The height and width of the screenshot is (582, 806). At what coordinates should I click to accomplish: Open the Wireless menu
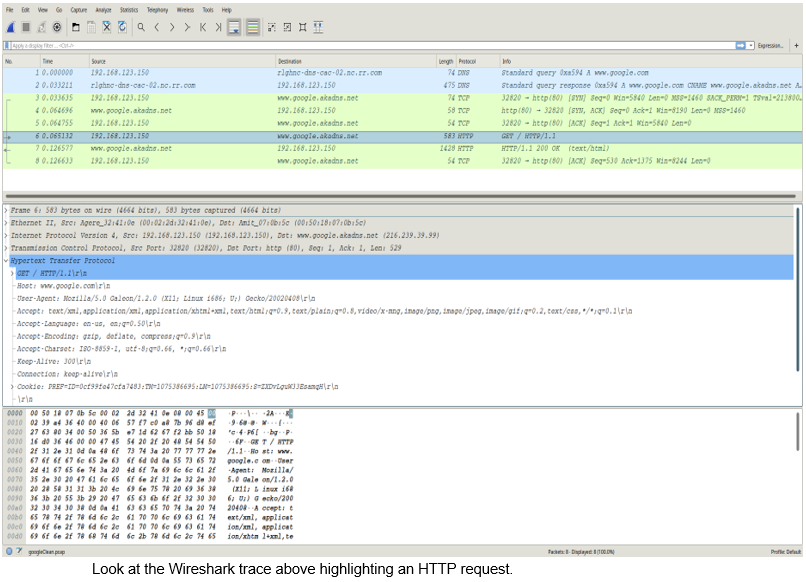(185, 10)
